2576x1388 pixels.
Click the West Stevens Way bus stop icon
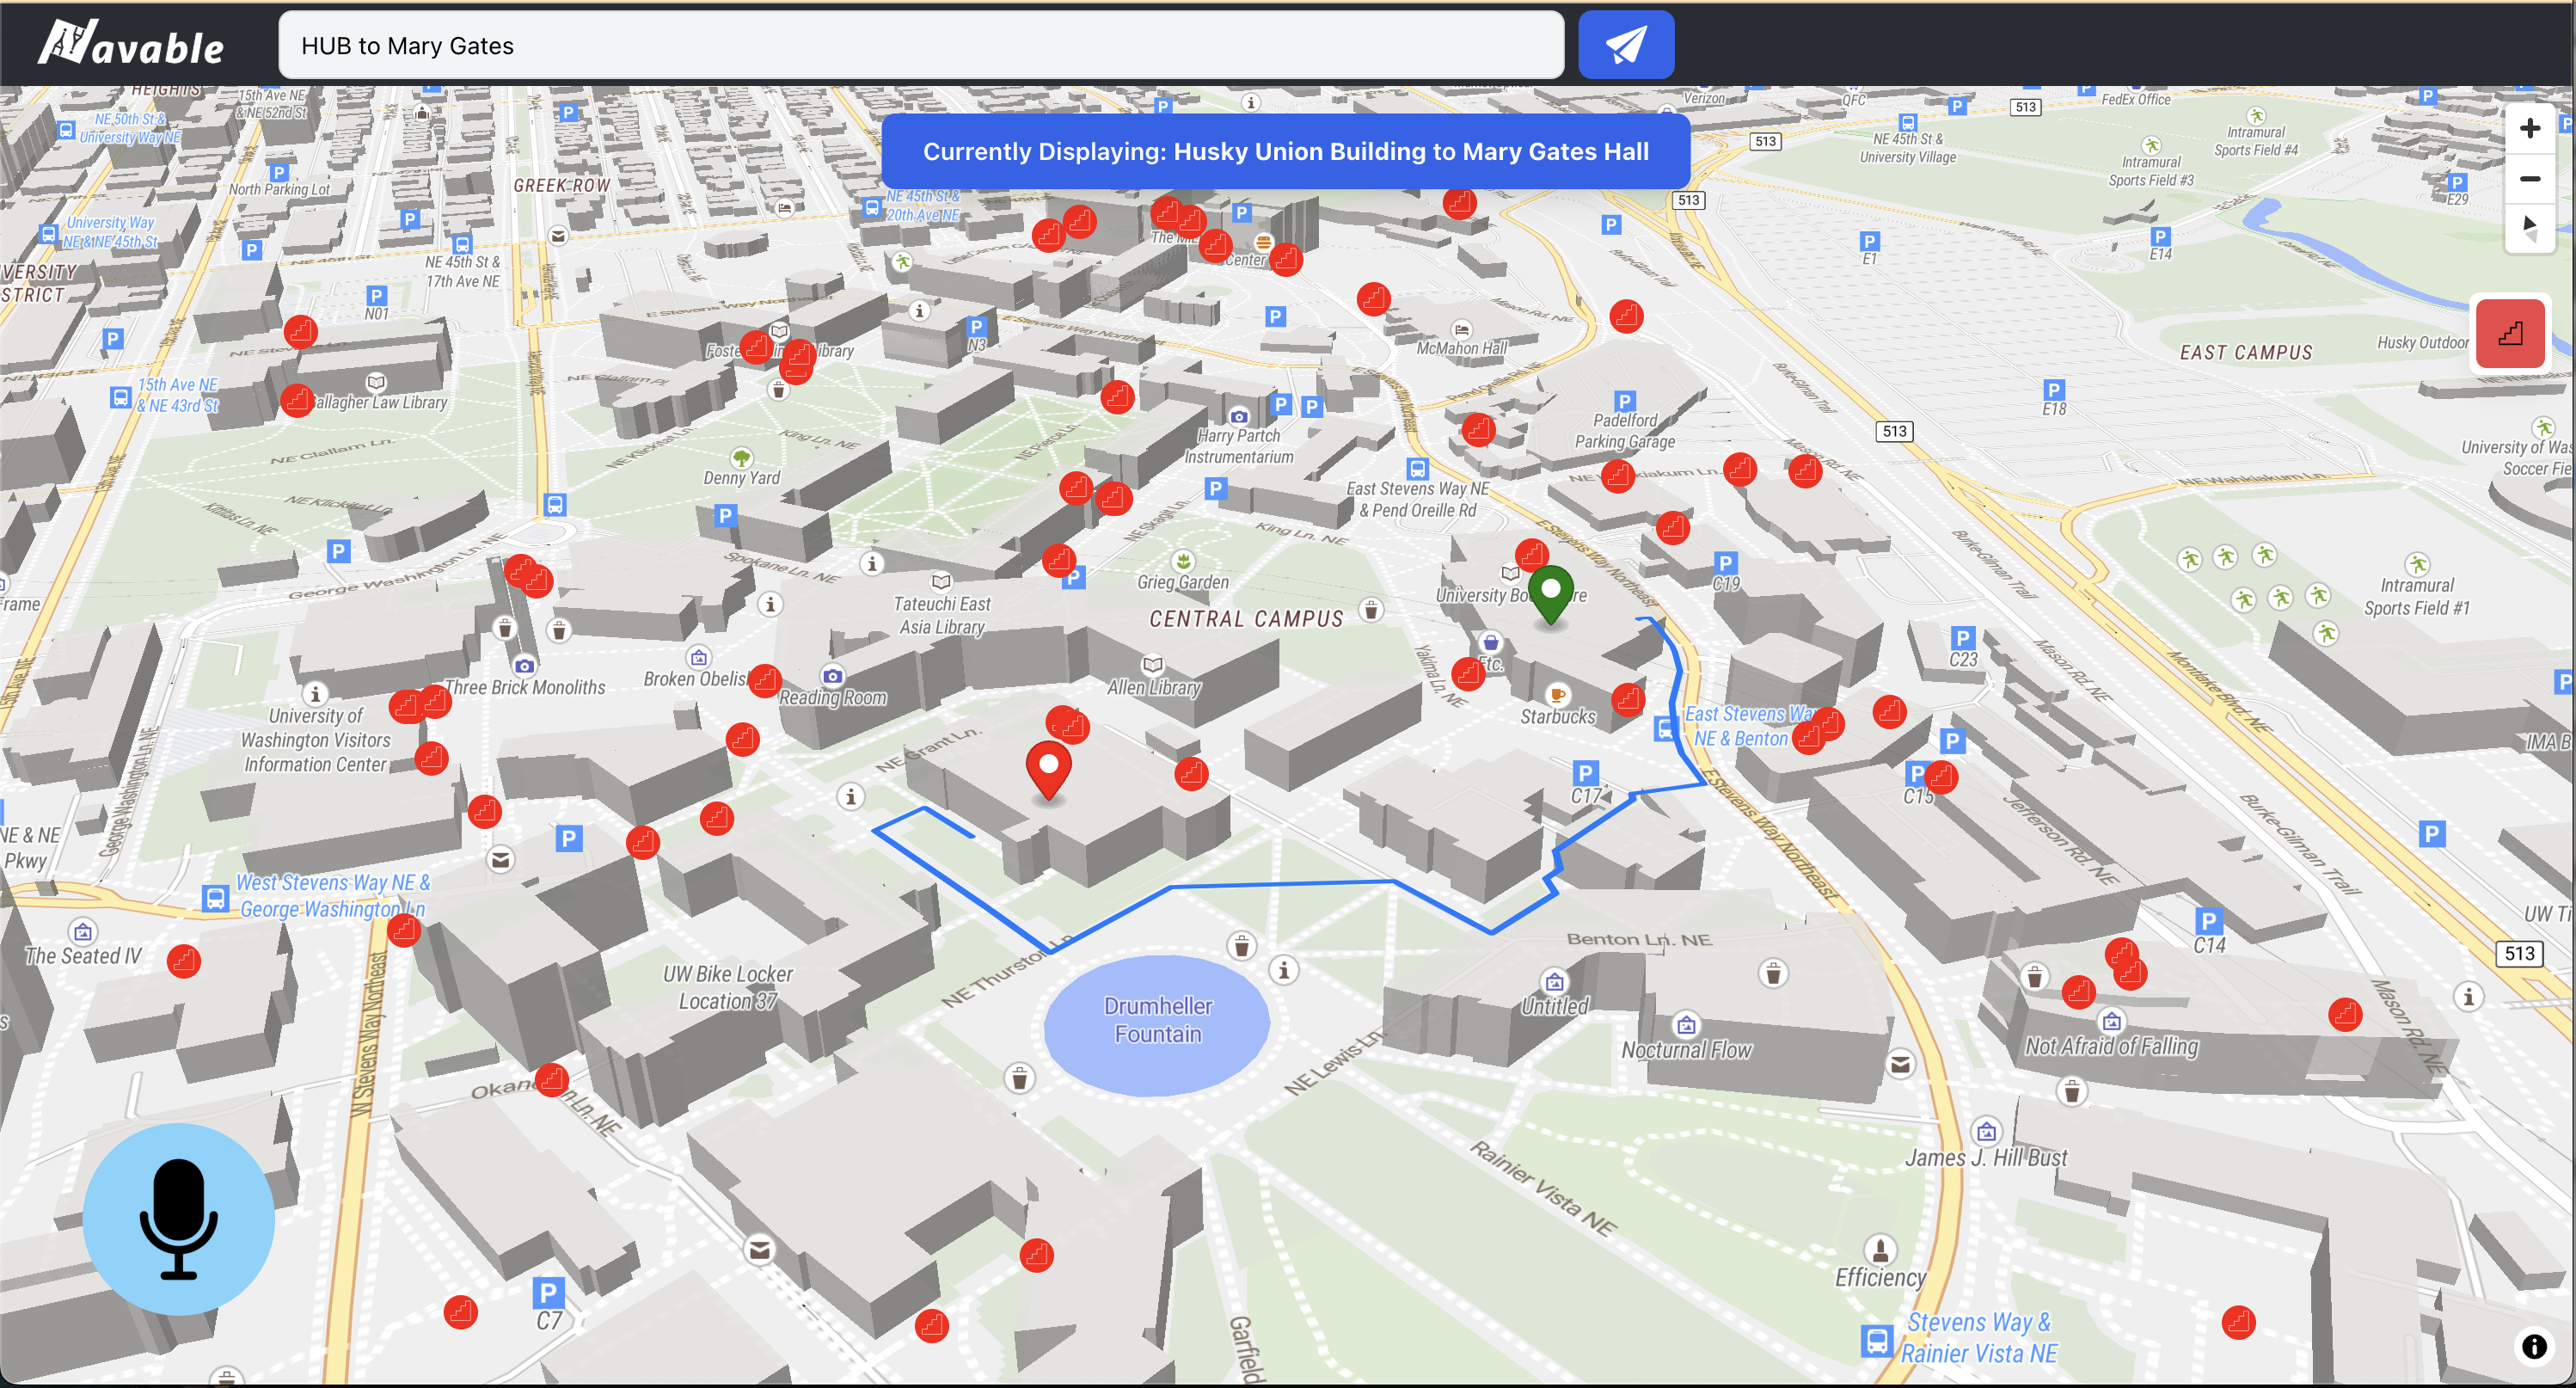pyautogui.click(x=215, y=897)
